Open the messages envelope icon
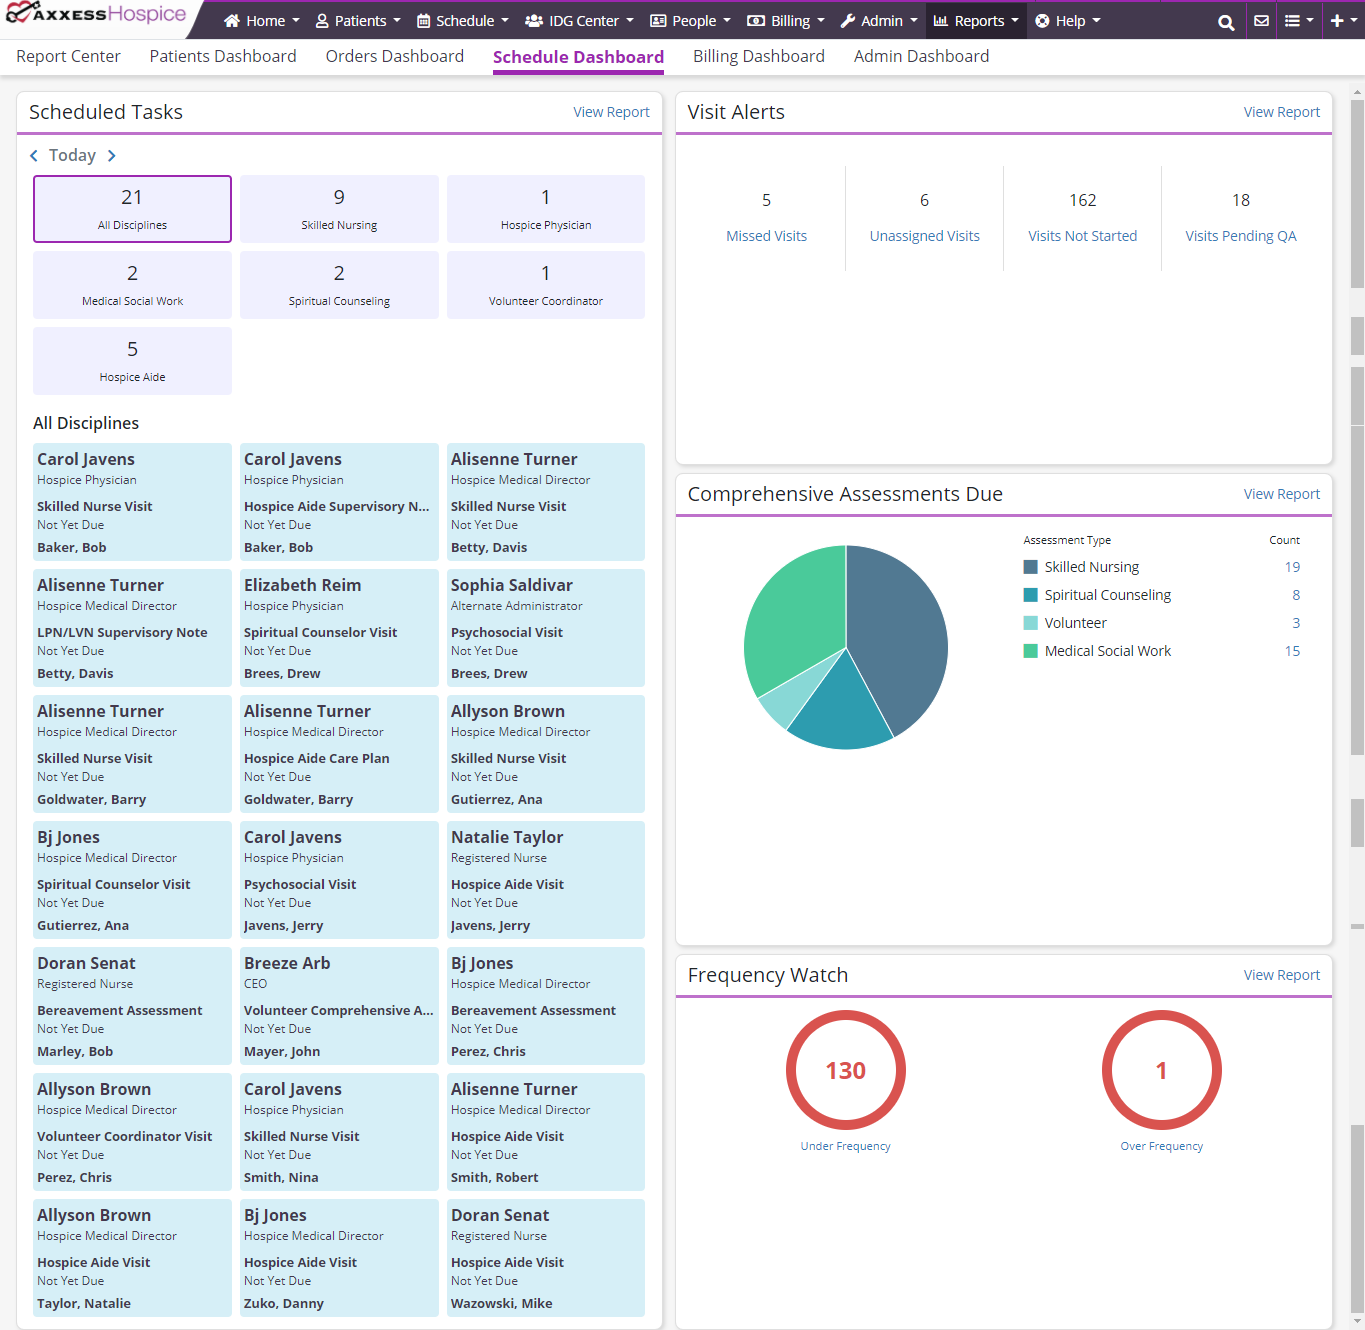1365x1330 pixels. (1262, 21)
